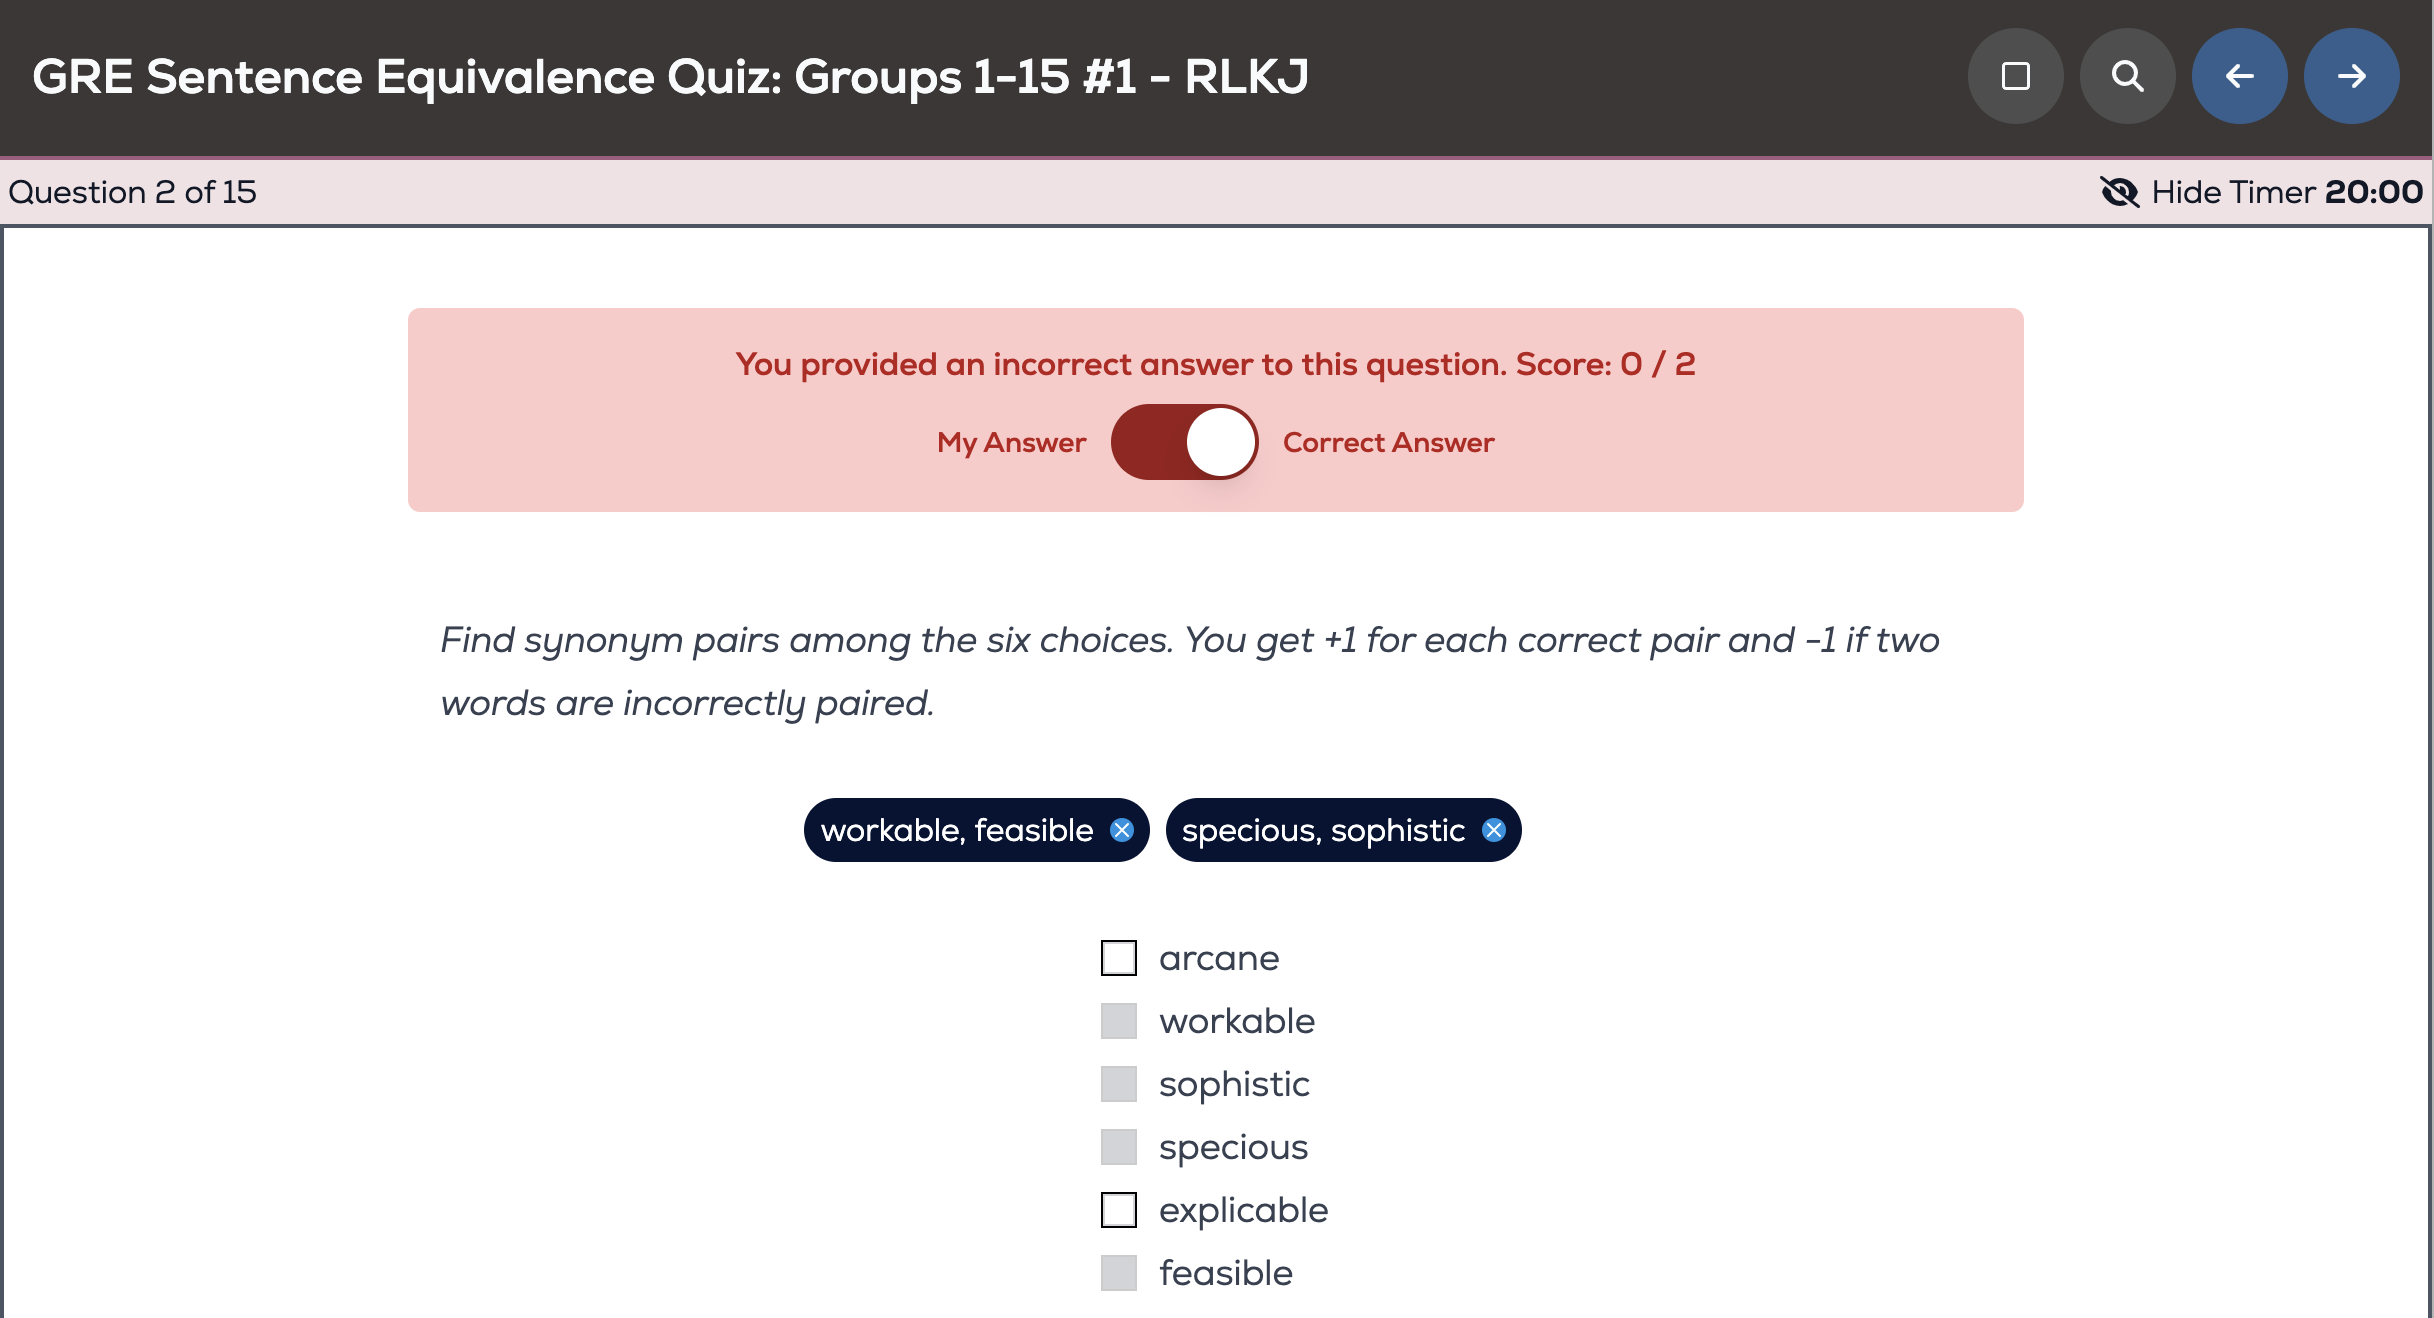Click the "My Answer" label
Screen dimensions: 2434x1318
pos(1011,442)
